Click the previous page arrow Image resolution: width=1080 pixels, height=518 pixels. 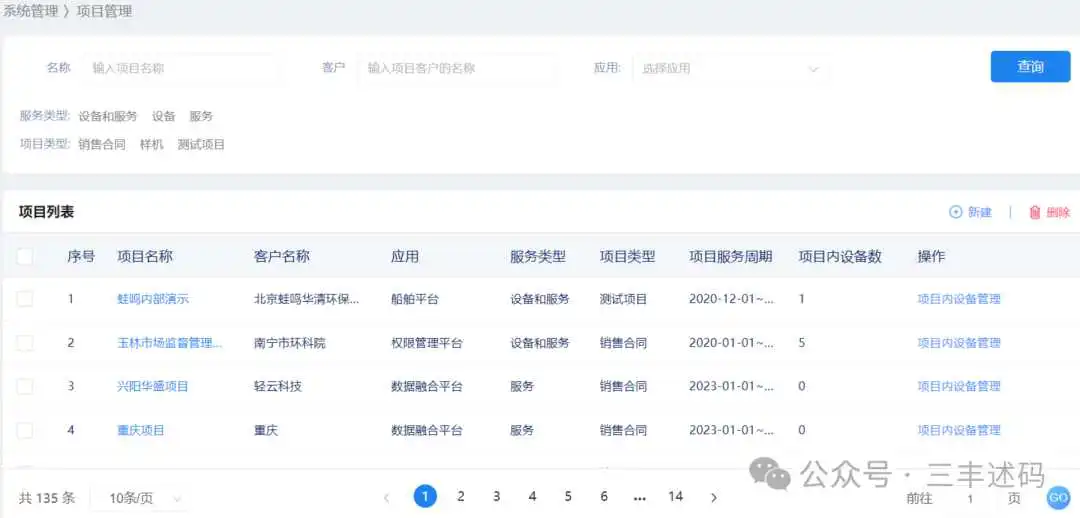(x=386, y=497)
